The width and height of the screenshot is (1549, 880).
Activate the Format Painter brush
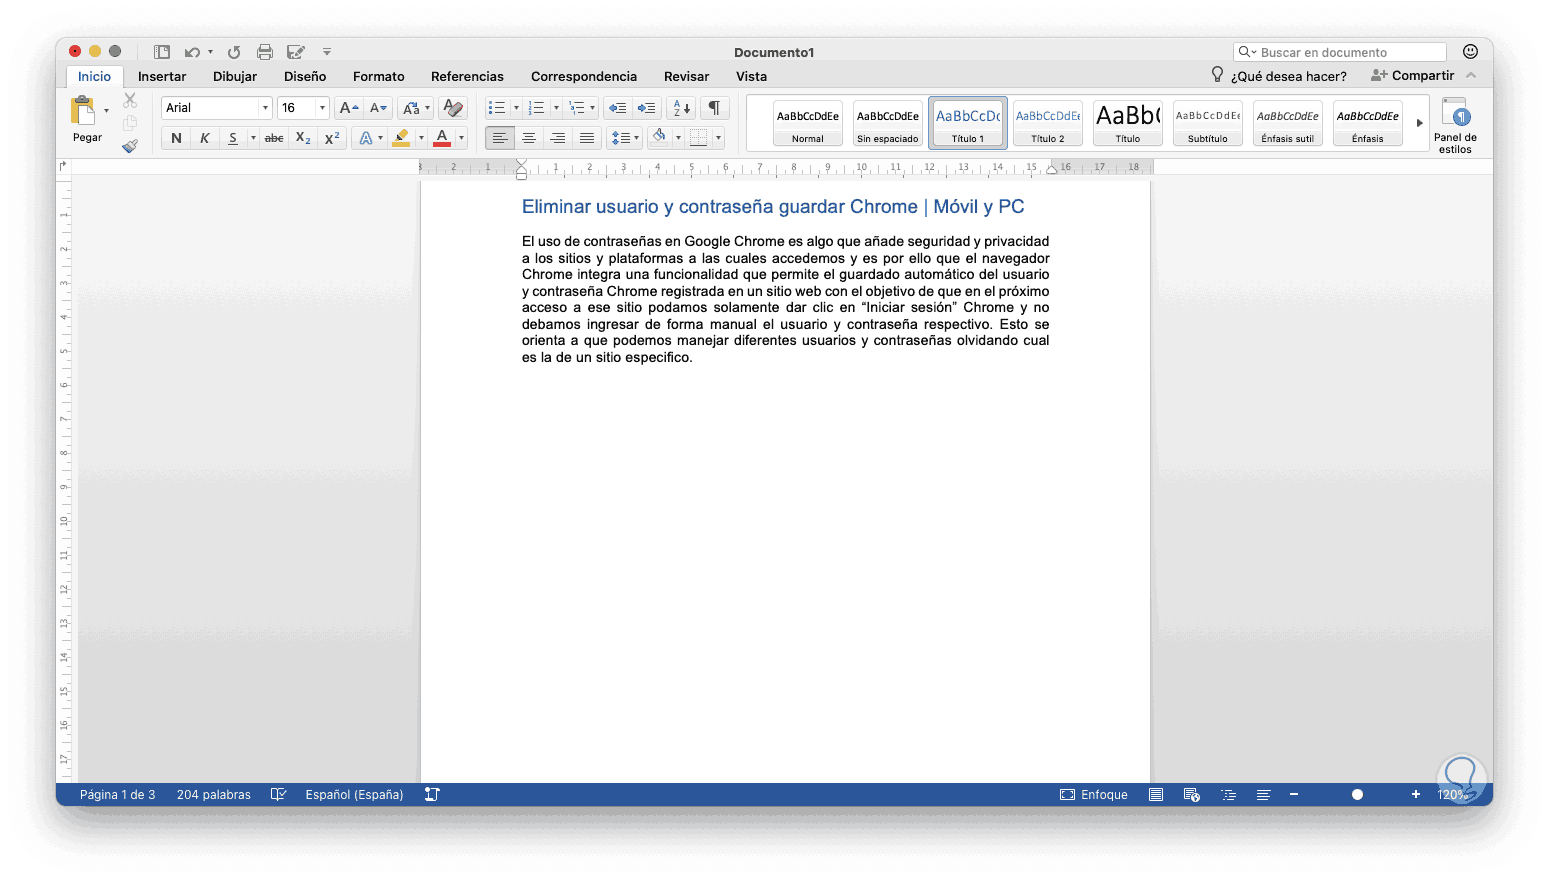coord(130,146)
